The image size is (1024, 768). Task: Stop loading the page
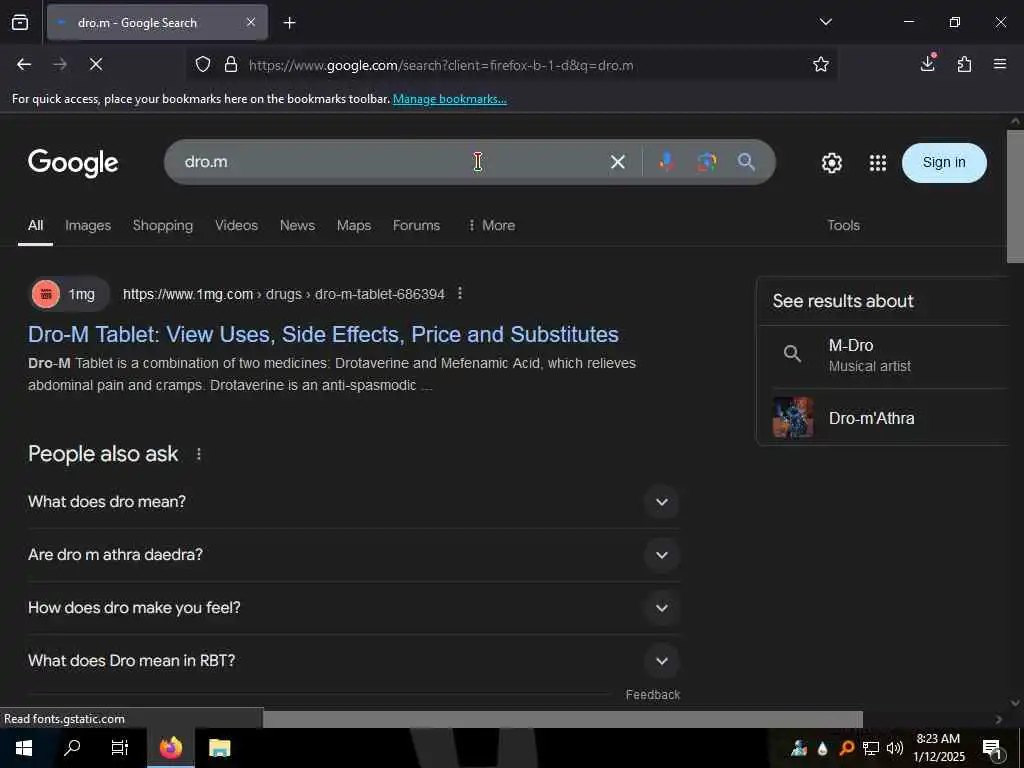coord(96,65)
